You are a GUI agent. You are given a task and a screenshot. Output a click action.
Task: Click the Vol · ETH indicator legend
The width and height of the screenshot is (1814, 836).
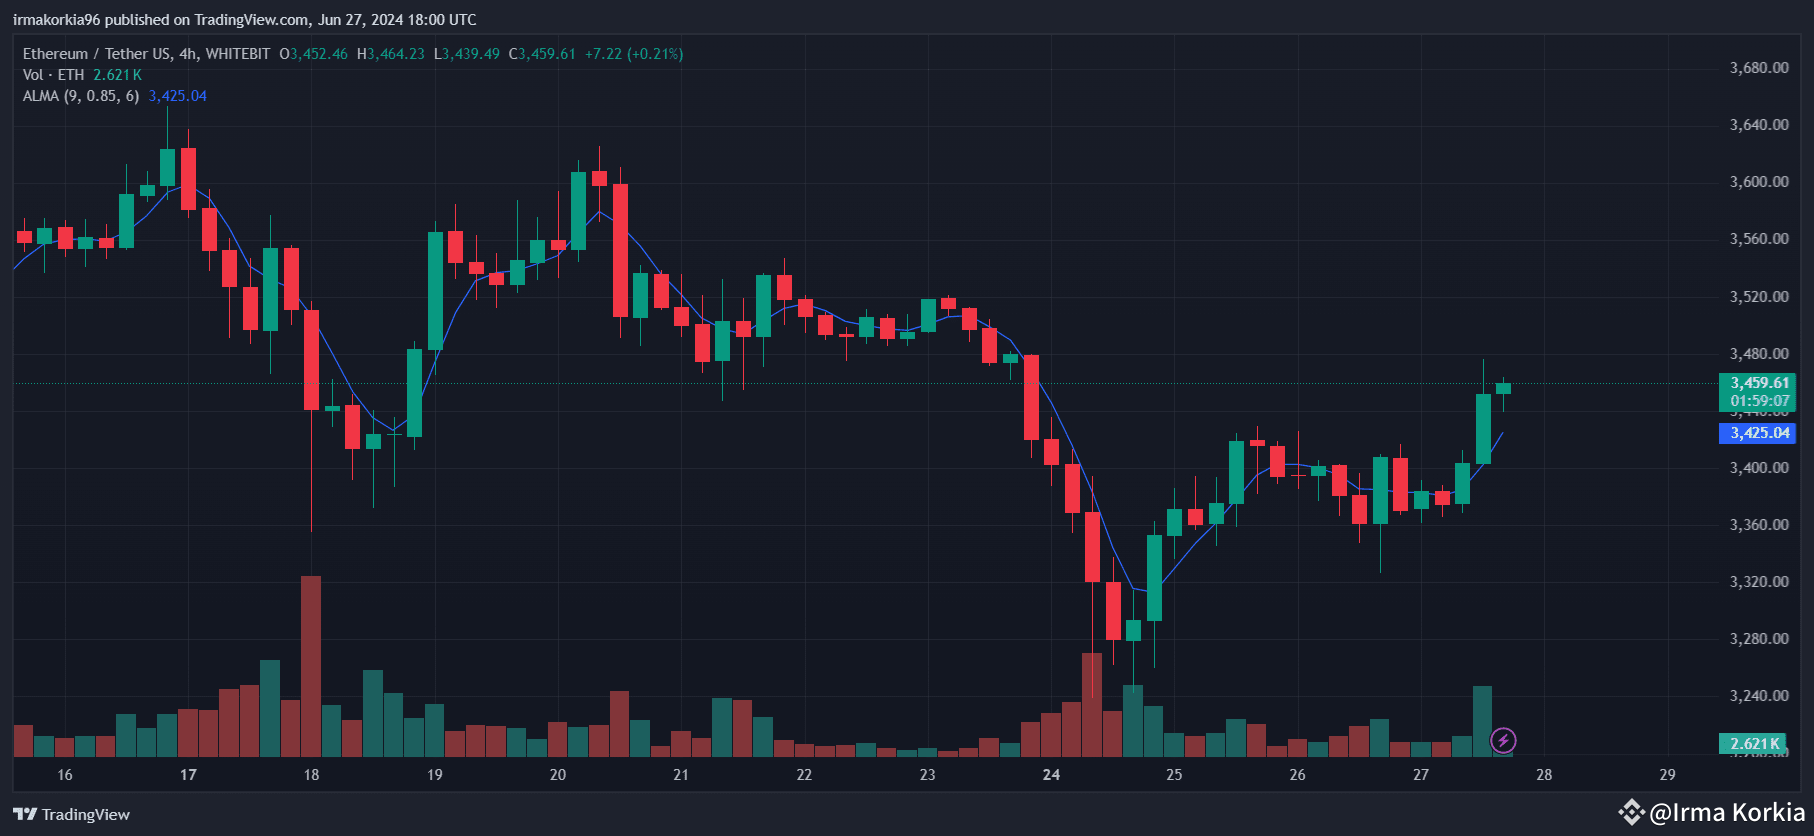click(x=54, y=75)
